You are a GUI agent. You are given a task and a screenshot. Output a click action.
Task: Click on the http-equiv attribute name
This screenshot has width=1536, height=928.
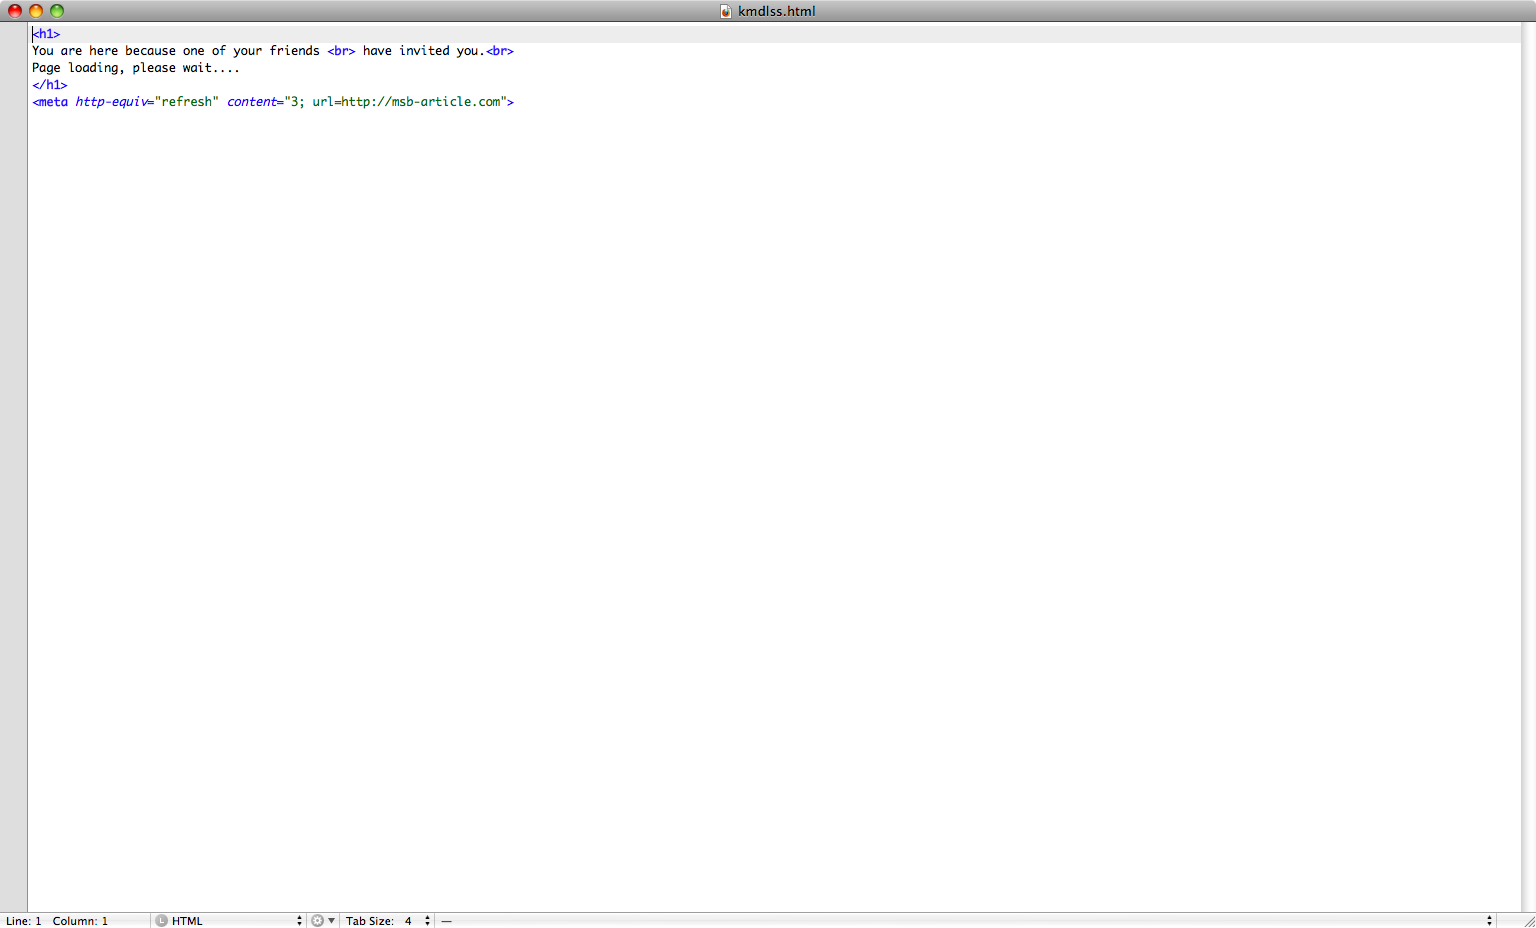click(x=110, y=102)
